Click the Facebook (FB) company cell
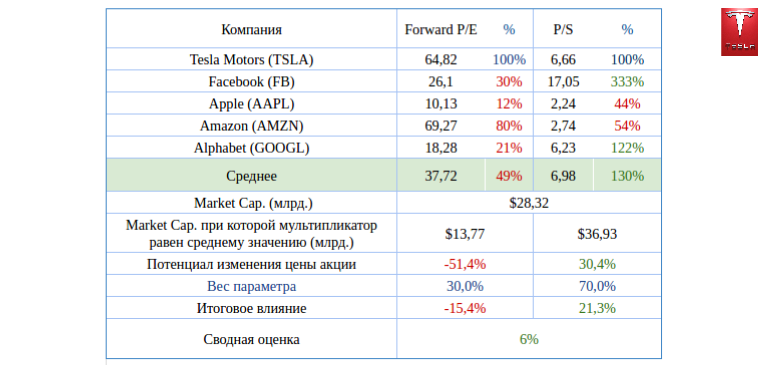The width and height of the screenshot is (764, 365). click(x=251, y=82)
